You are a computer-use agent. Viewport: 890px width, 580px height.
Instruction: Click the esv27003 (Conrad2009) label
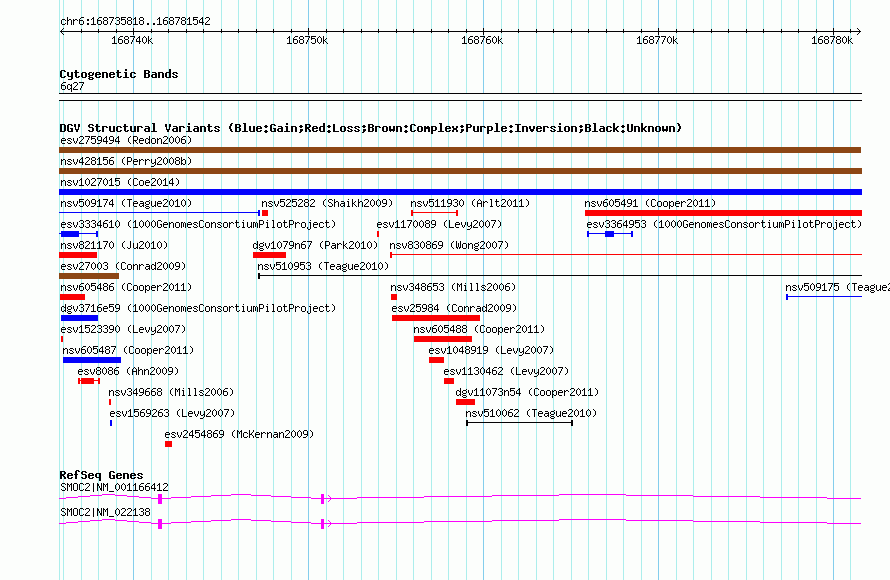coord(123,266)
